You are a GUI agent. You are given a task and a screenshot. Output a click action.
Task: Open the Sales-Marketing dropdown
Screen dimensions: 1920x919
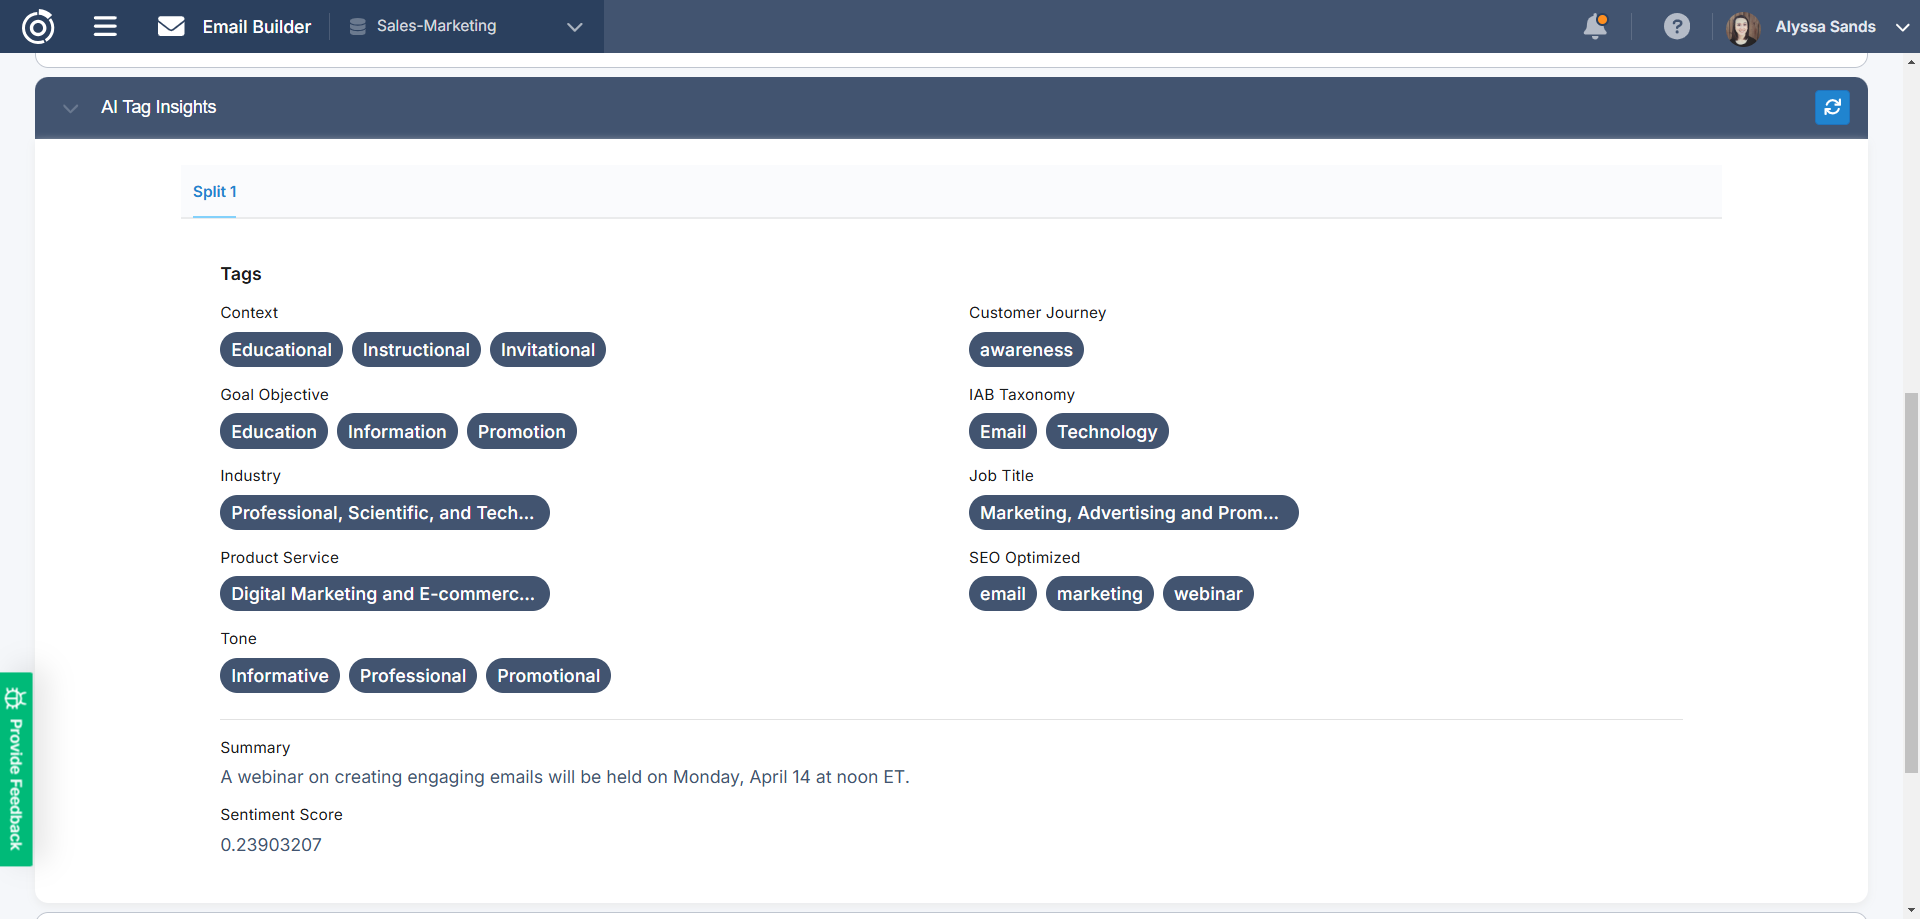573,28
